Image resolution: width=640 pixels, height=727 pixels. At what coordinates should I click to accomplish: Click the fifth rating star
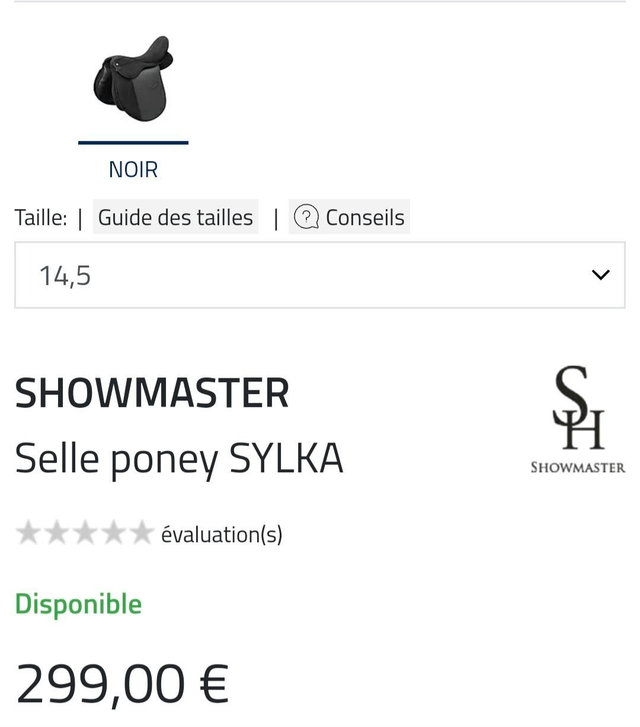pos(141,534)
